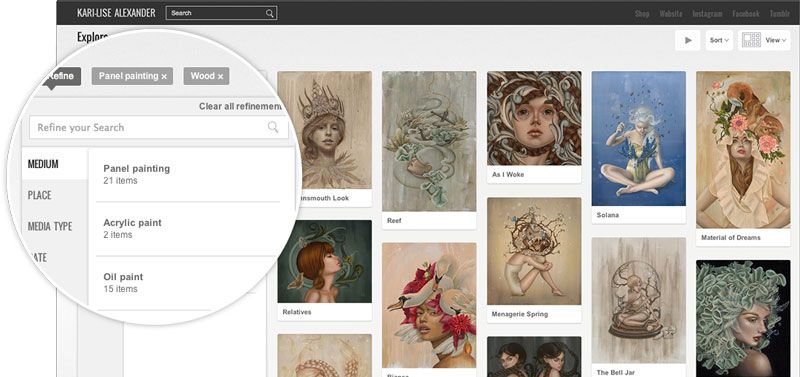Remove the Wood filter tag
This screenshot has width=800, height=377.
click(x=220, y=77)
